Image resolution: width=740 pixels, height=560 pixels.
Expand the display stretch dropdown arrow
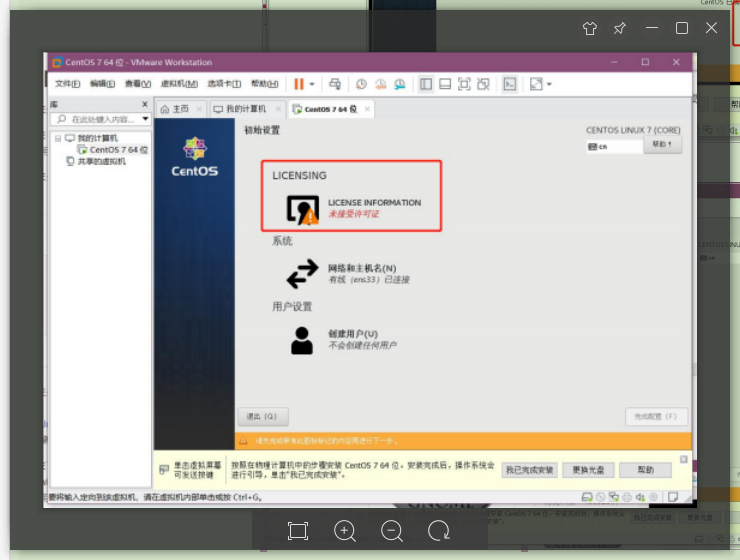coord(549,84)
